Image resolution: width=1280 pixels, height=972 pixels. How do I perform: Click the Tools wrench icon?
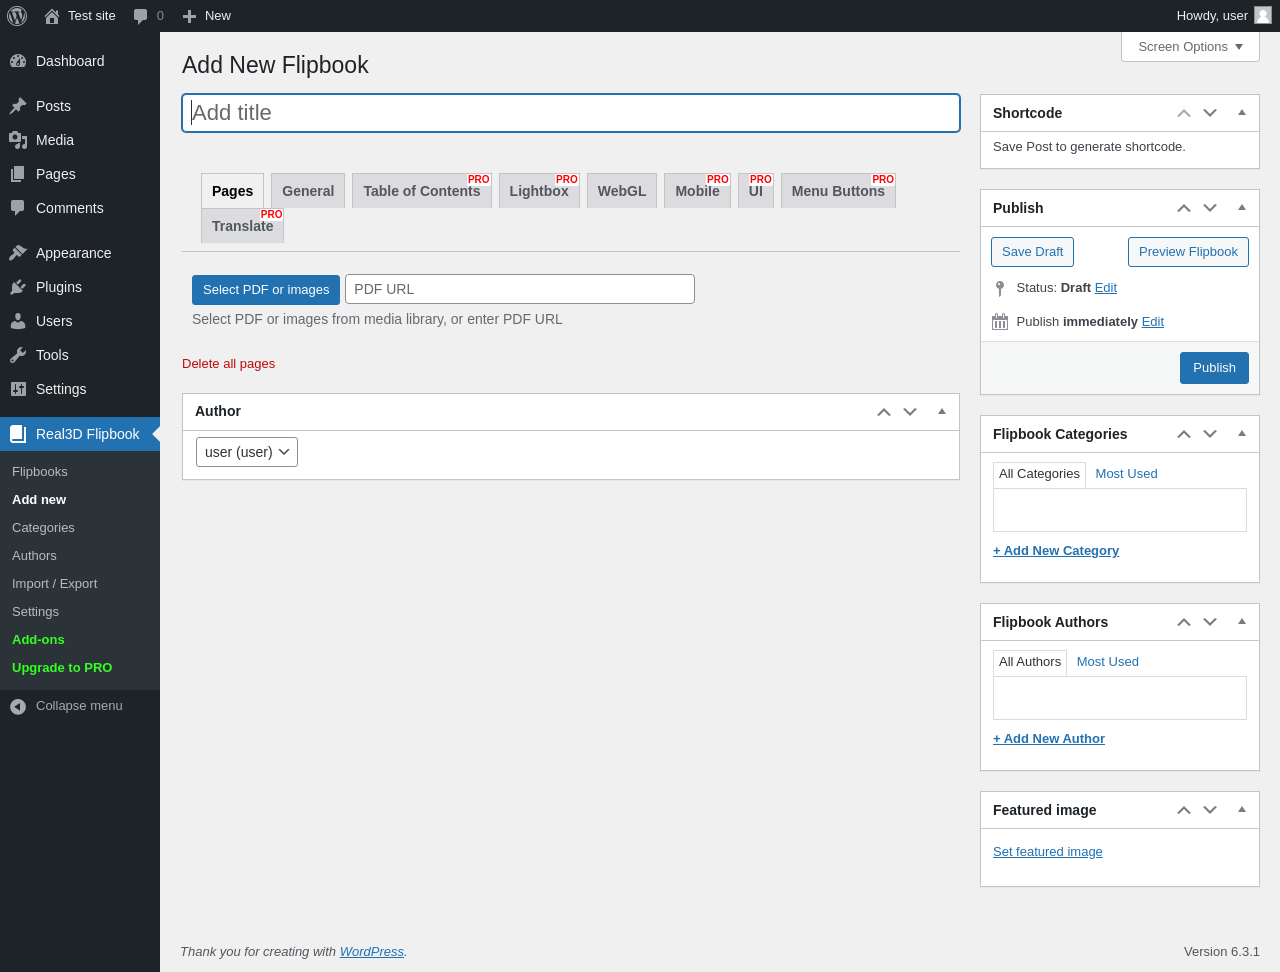[18, 355]
